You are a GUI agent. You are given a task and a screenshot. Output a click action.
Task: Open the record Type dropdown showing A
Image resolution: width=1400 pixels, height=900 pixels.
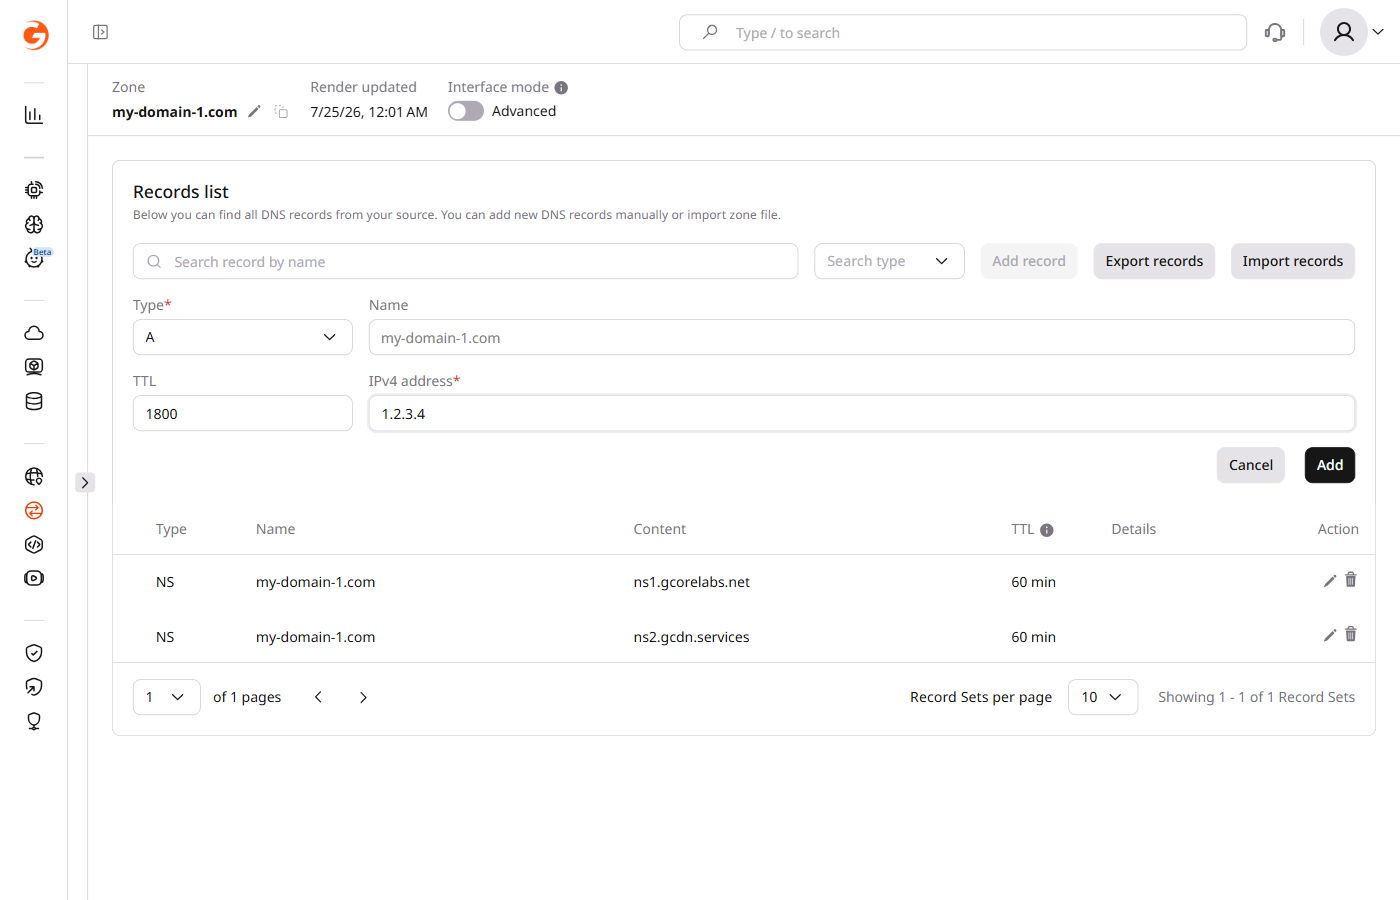(243, 337)
